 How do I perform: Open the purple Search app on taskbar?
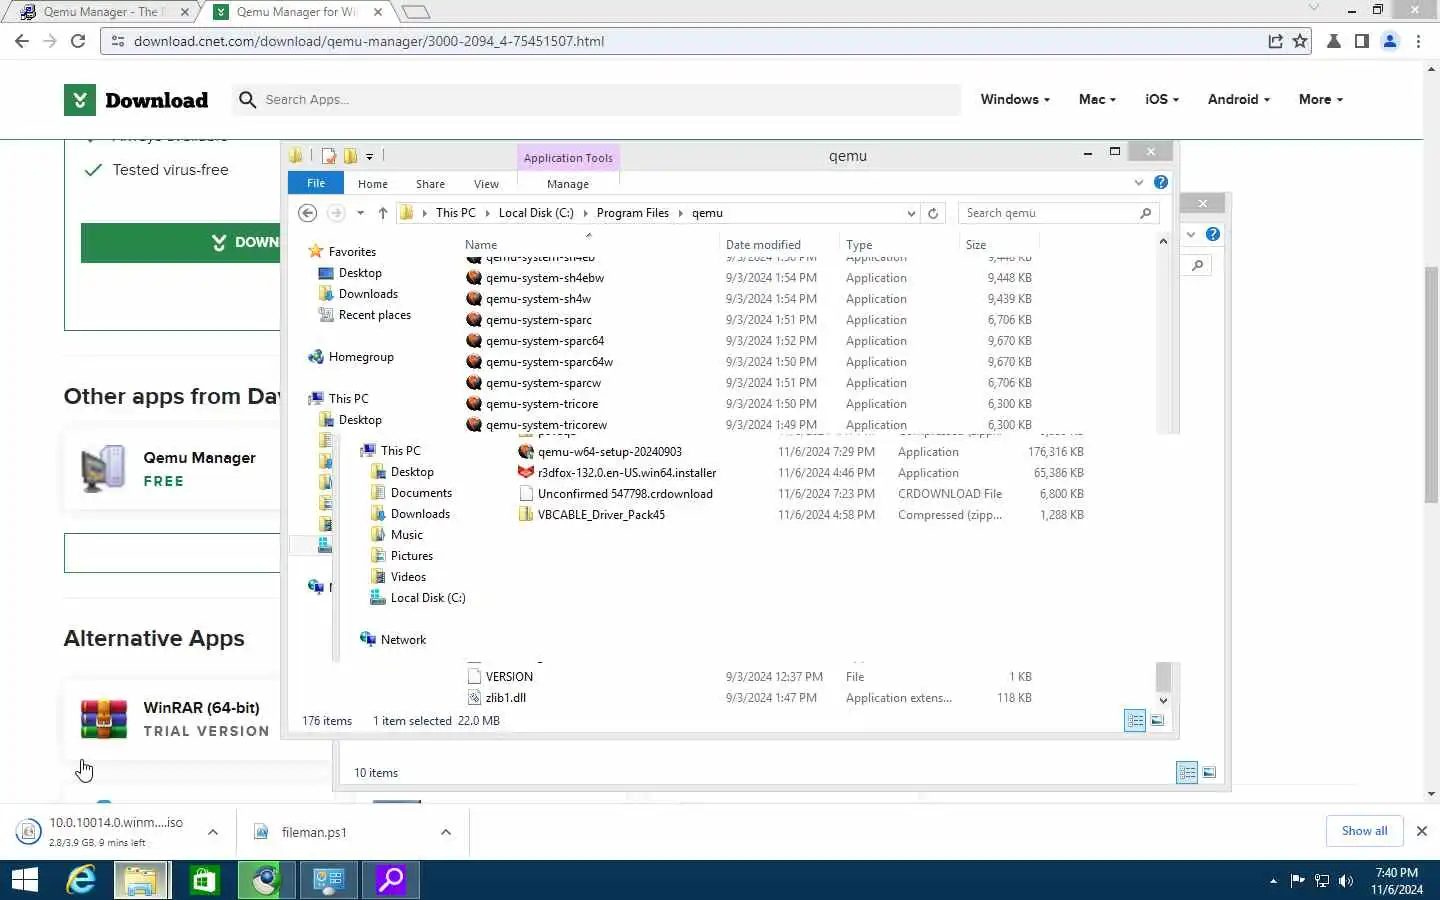click(390, 880)
